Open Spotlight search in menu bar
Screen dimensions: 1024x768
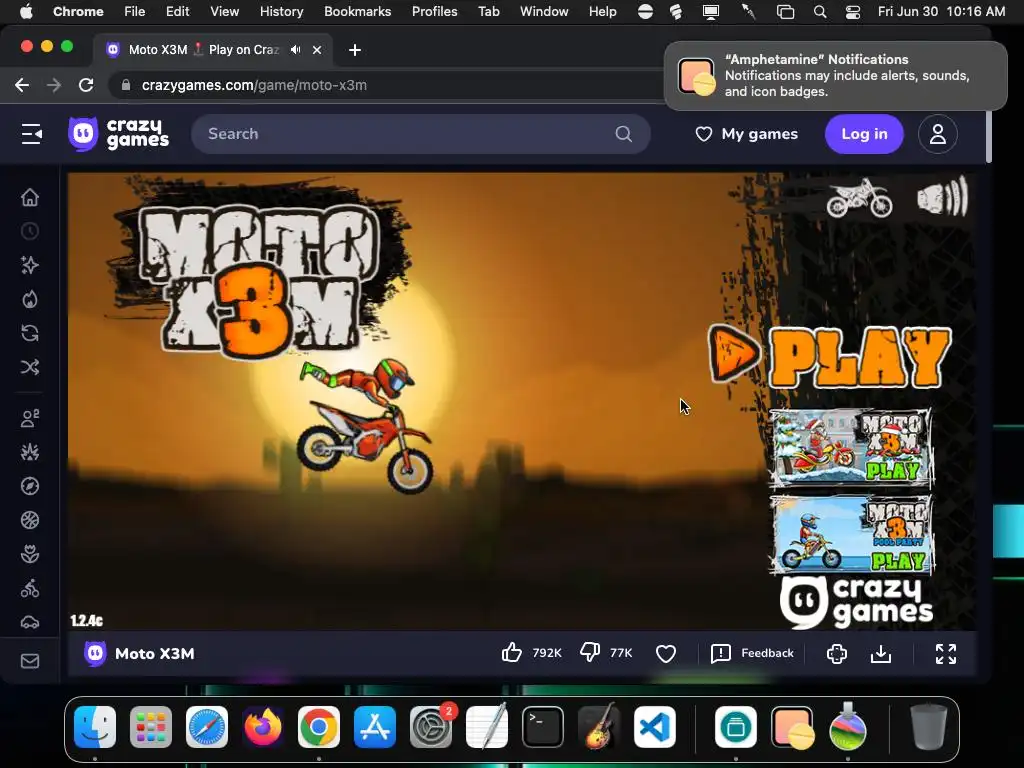coord(820,12)
